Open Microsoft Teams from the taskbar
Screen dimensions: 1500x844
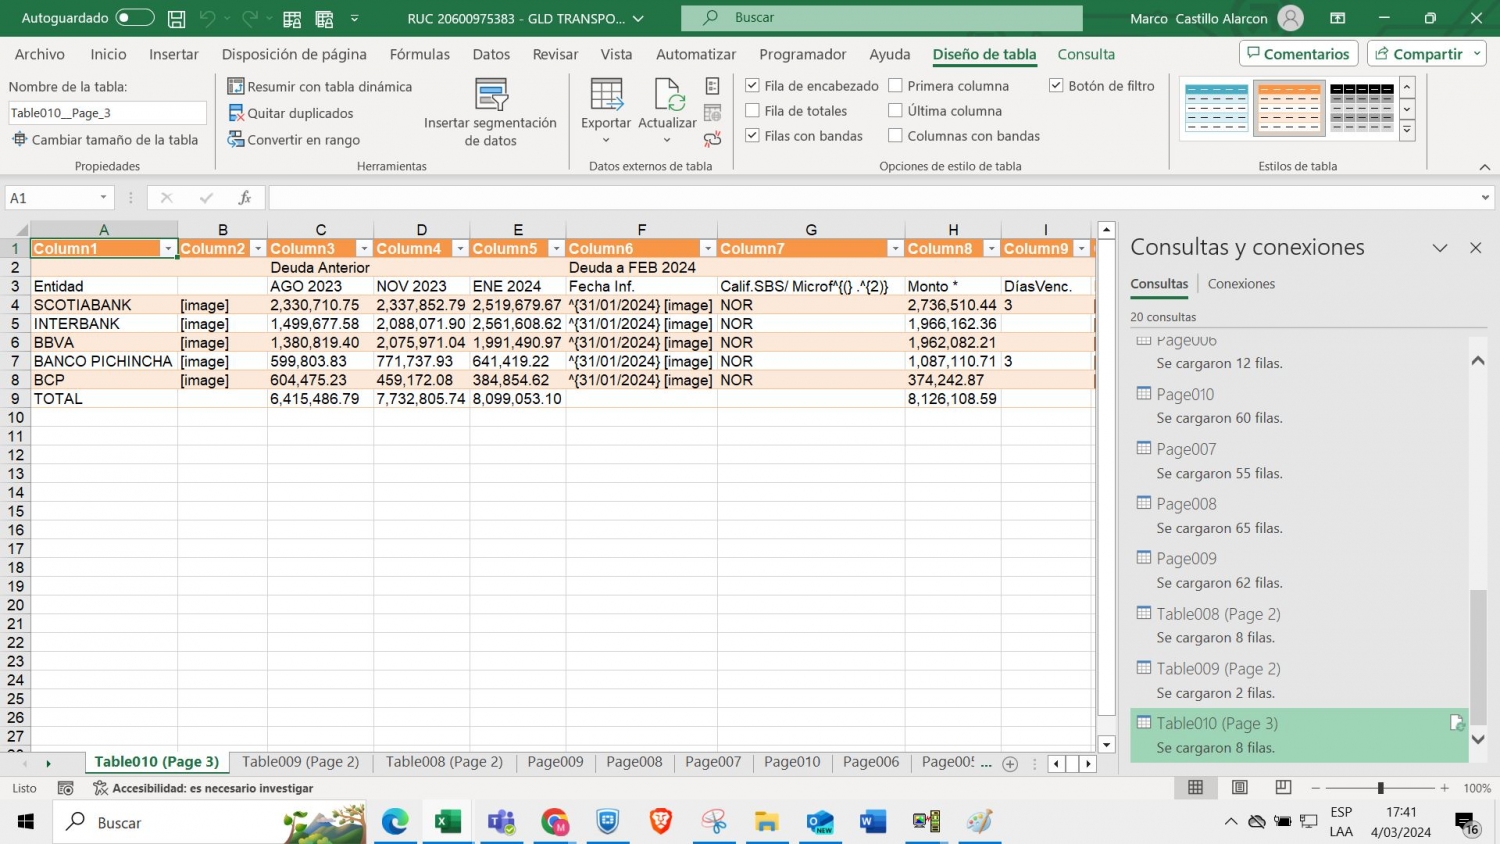pos(501,822)
